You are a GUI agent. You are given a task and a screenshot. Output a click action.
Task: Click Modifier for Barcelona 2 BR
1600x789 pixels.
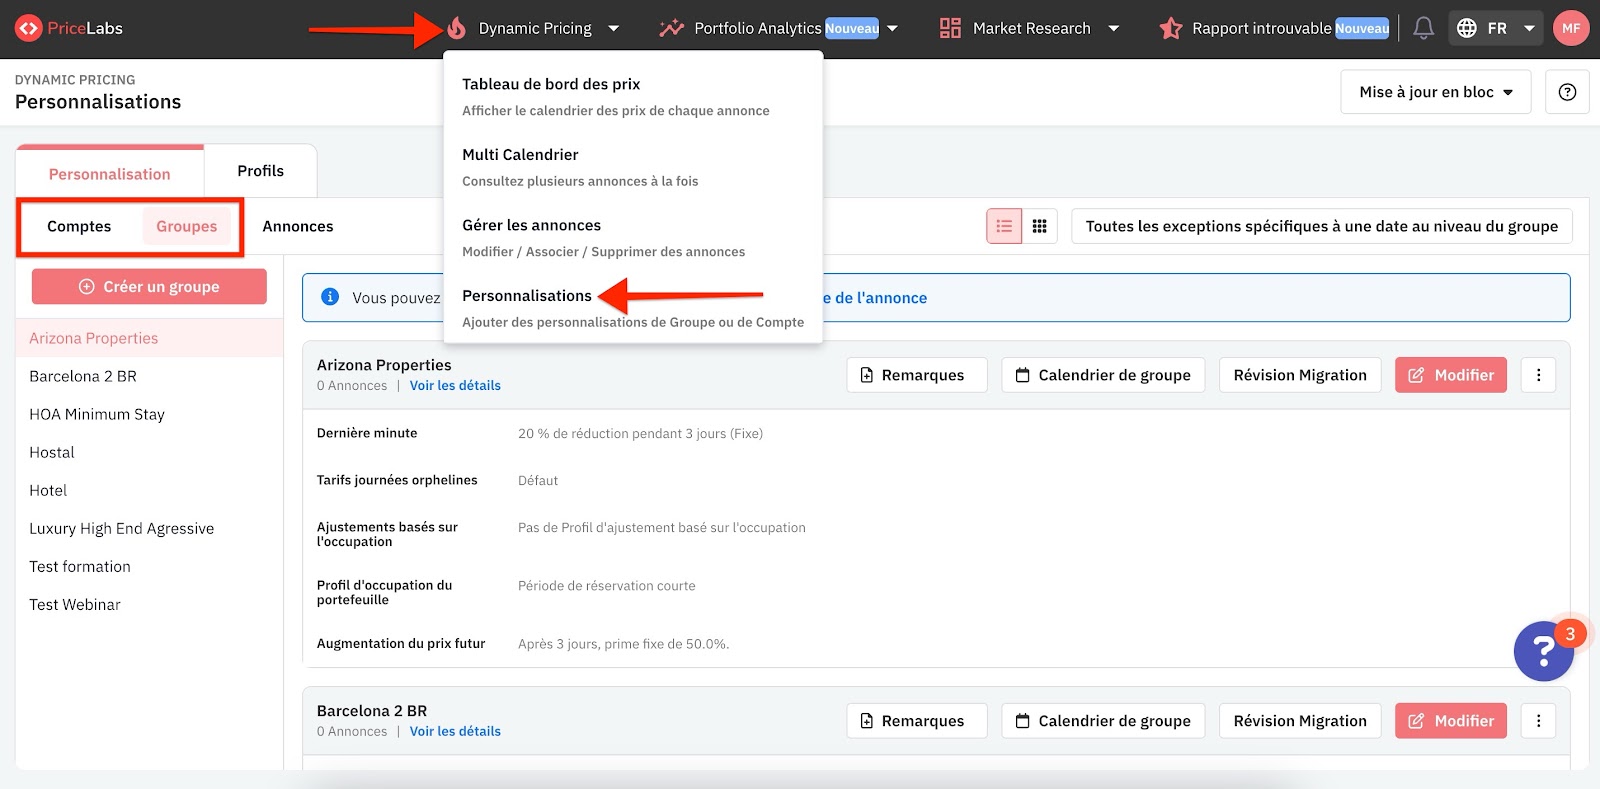point(1451,721)
